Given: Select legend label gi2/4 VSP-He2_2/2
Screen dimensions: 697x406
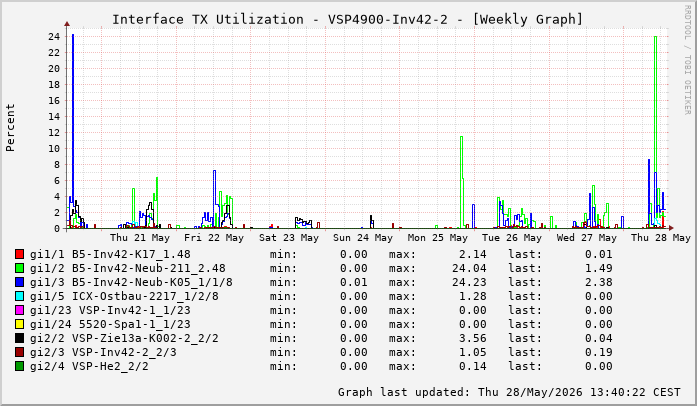Looking at the screenshot, I should 89,366.
